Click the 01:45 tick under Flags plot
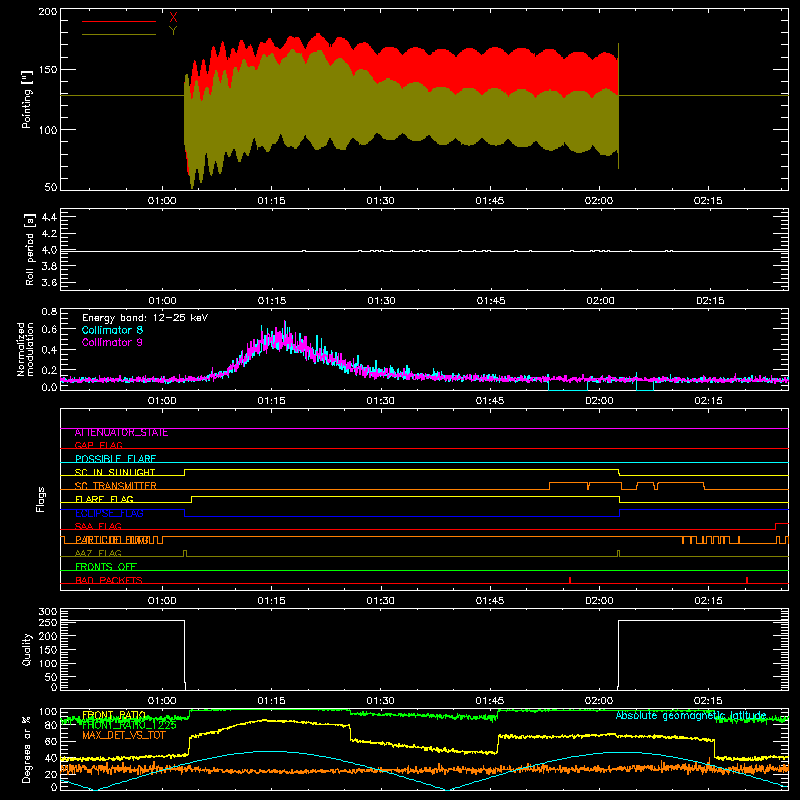800x800 pixels. tap(490, 601)
